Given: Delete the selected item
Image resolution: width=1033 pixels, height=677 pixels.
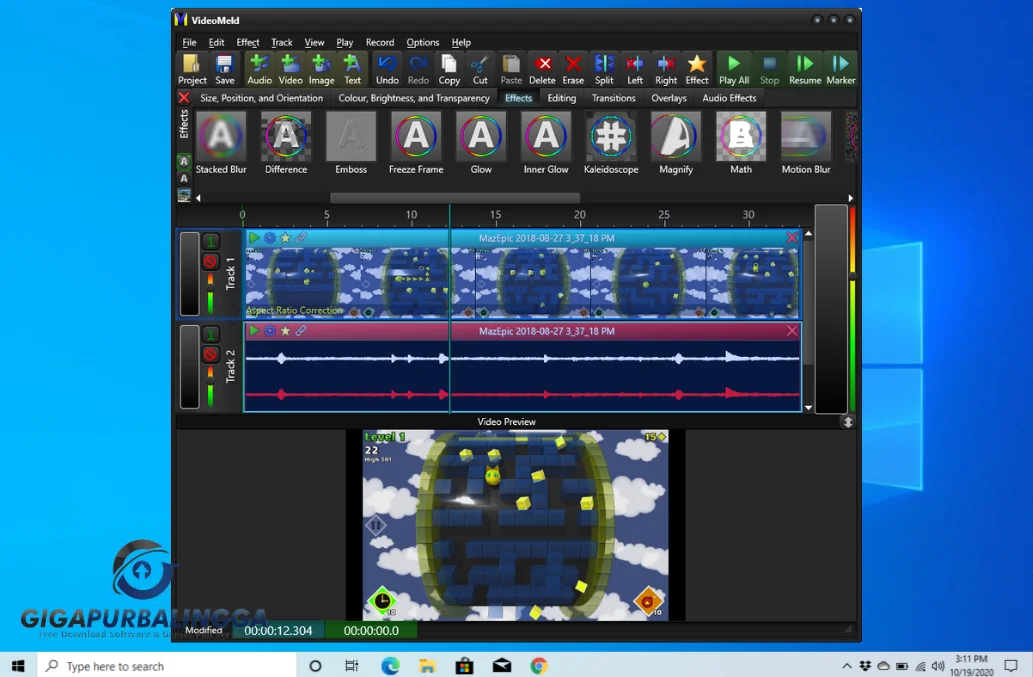Looking at the screenshot, I should [x=542, y=69].
